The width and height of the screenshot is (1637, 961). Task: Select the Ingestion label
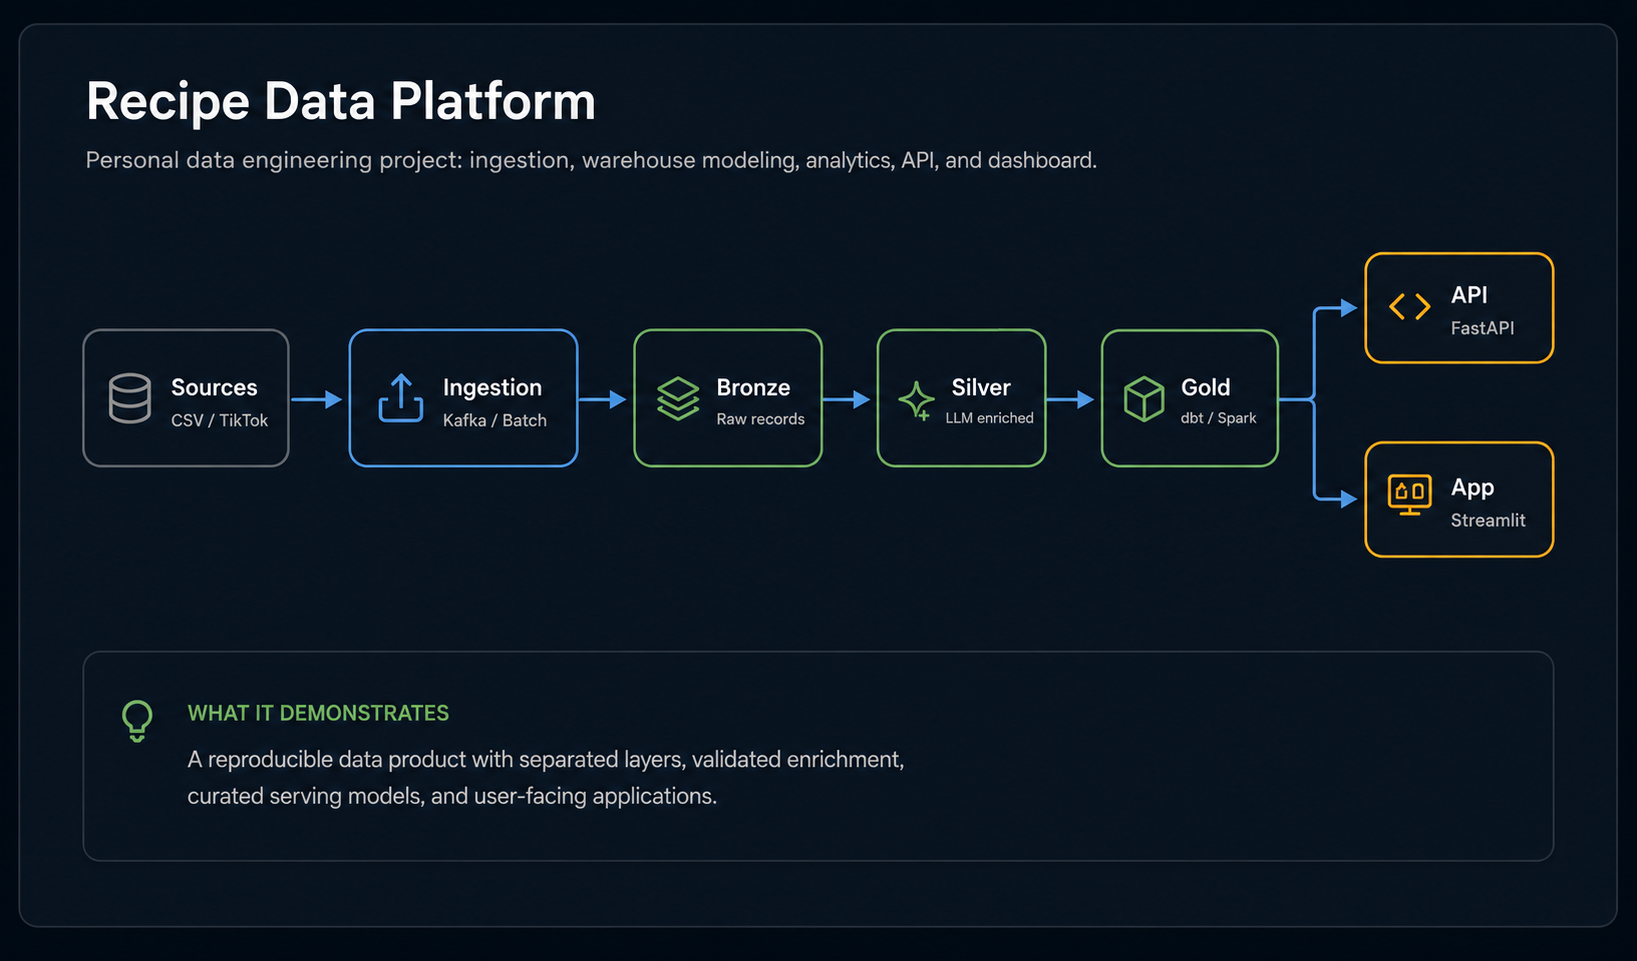pyautogui.click(x=492, y=387)
